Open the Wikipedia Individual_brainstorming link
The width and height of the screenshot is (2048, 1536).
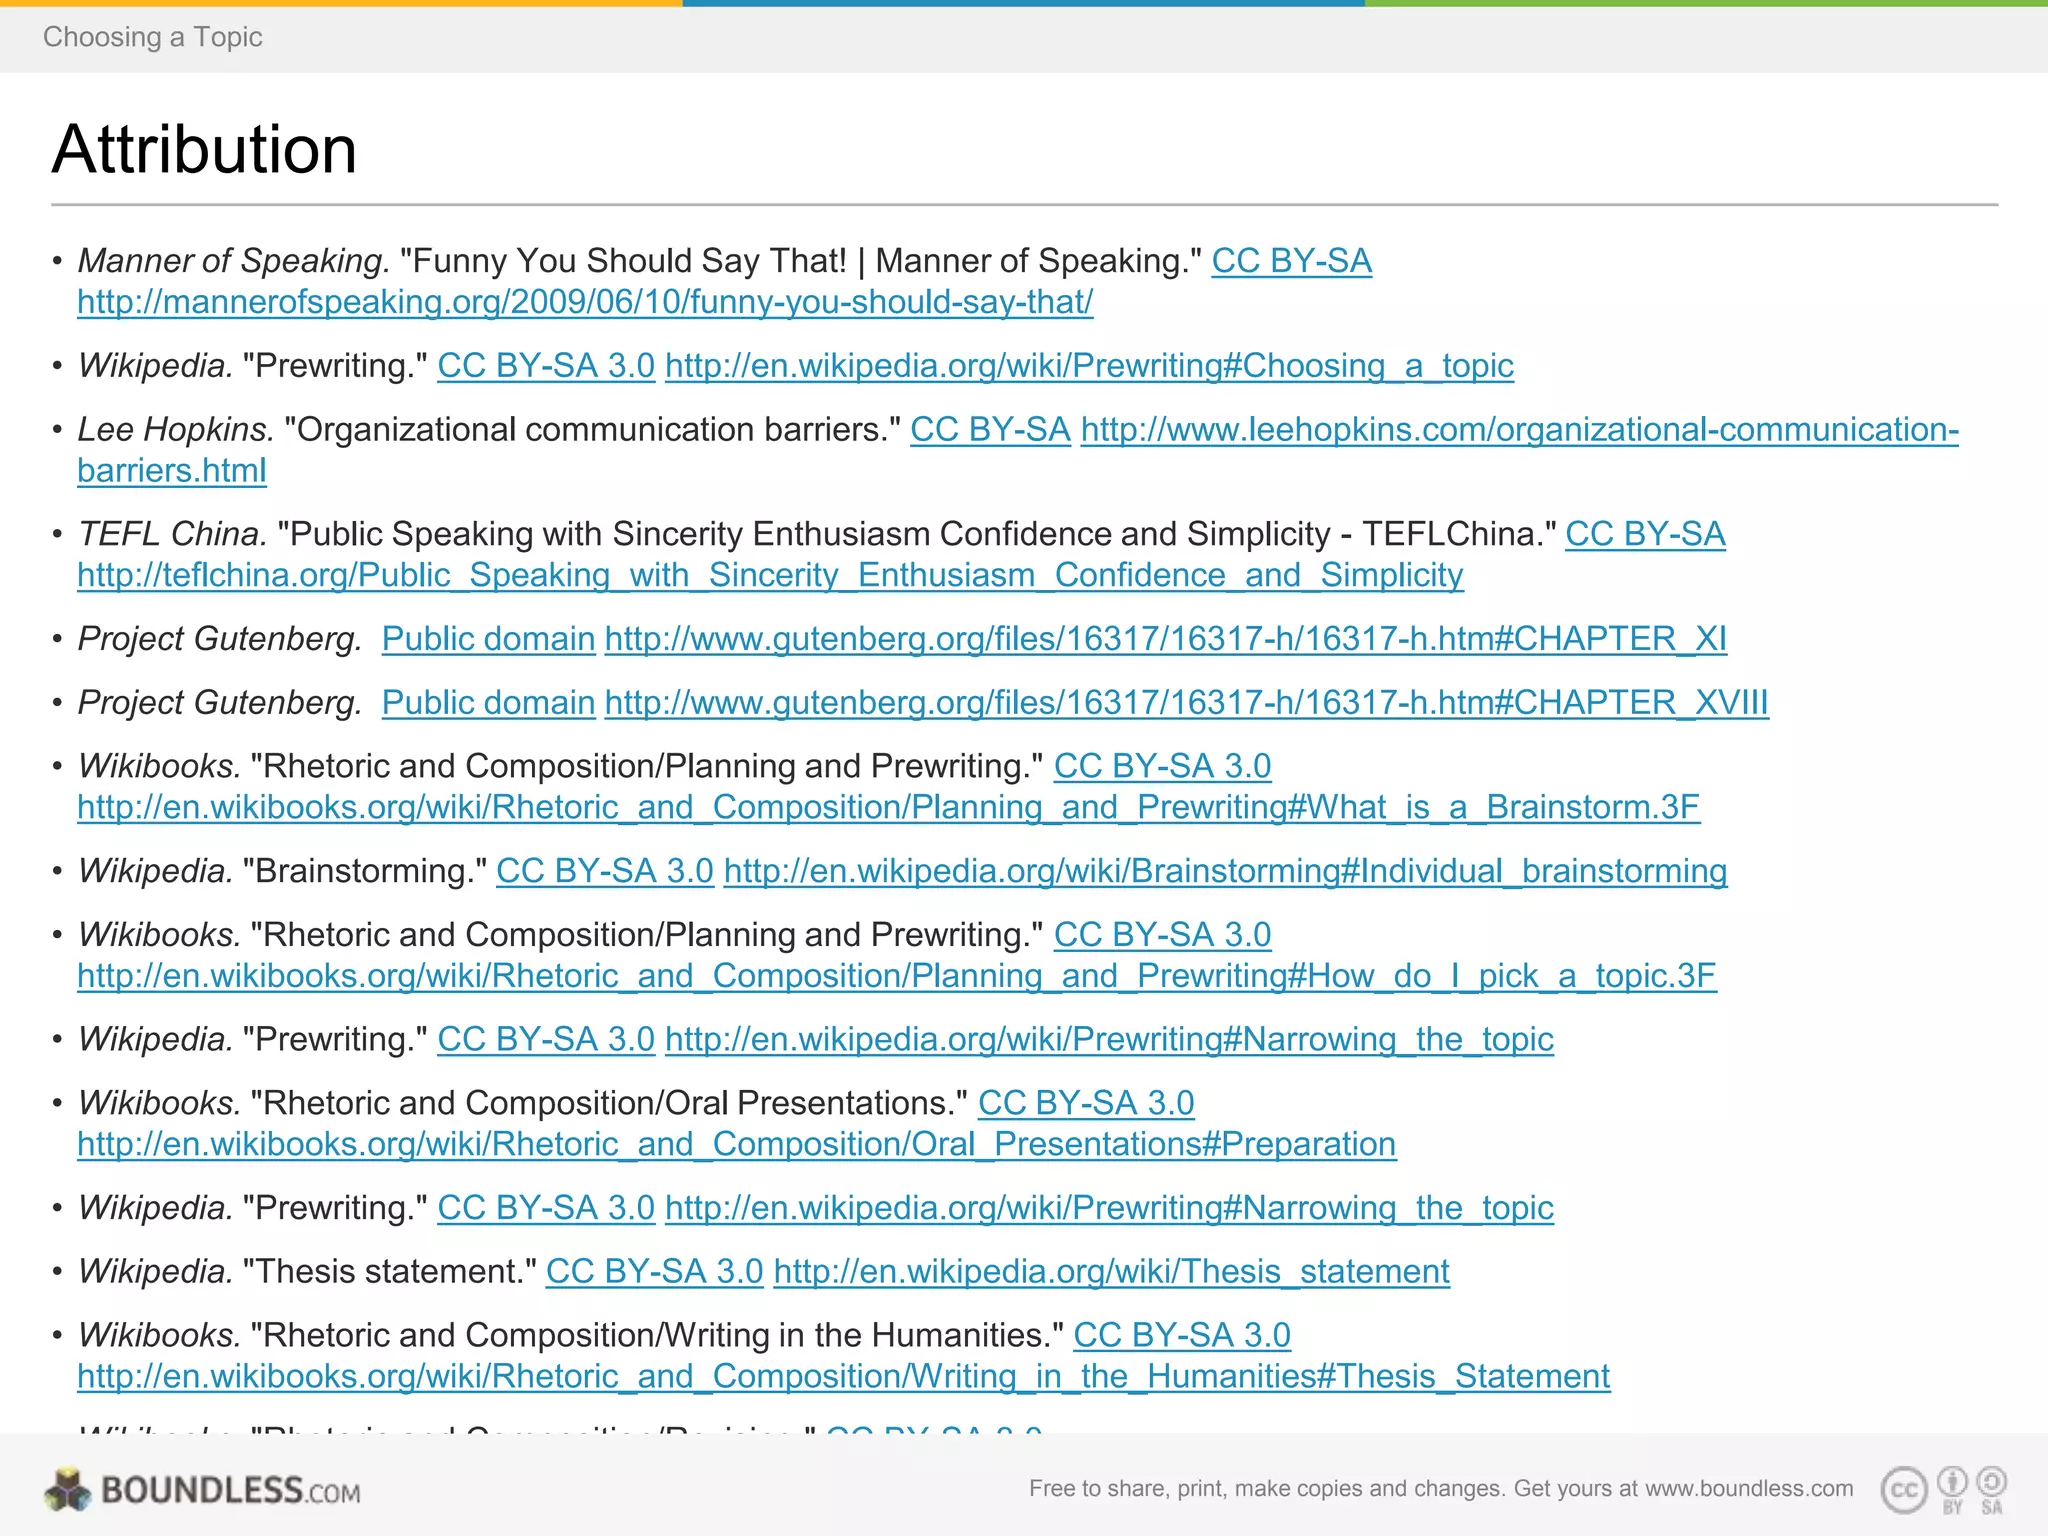click(1225, 871)
